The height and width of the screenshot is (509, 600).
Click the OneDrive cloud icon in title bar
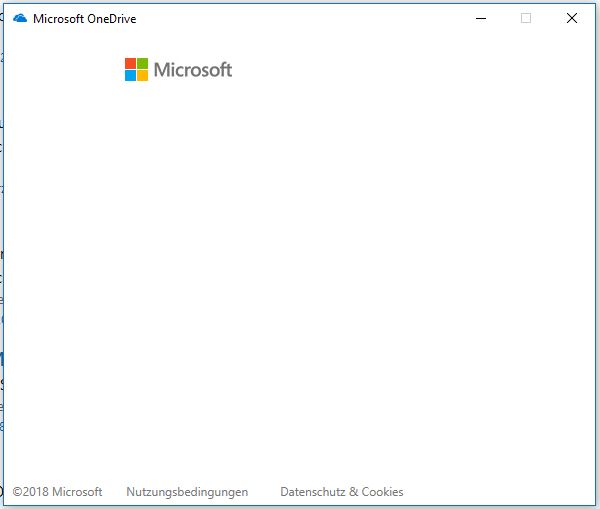[x=20, y=18]
